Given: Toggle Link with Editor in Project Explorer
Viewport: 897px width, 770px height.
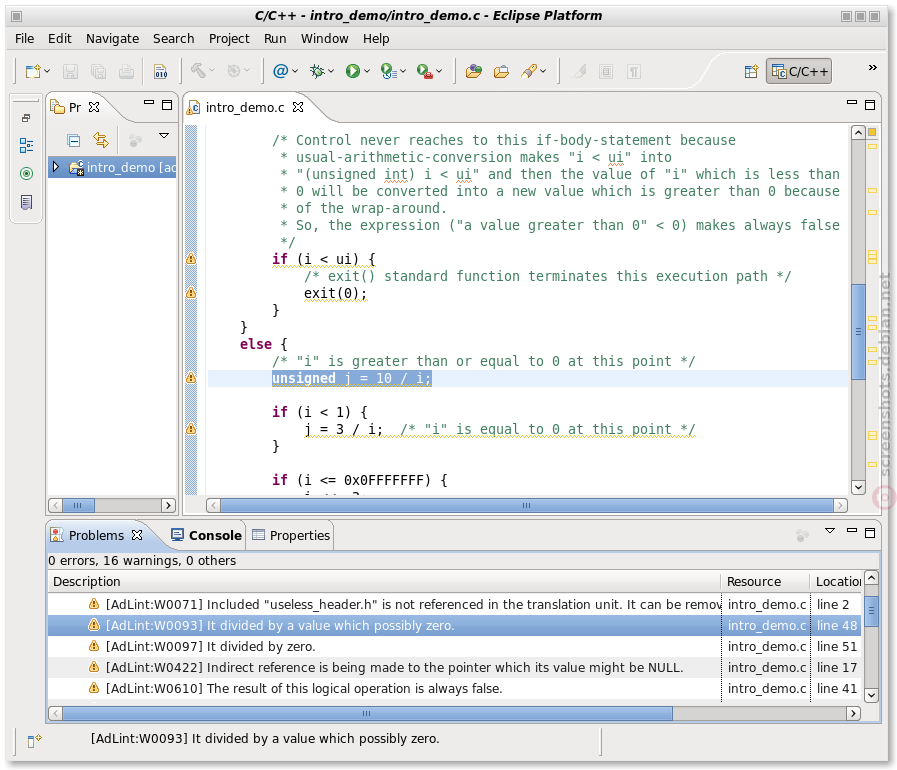Looking at the screenshot, I should click(x=101, y=140).
